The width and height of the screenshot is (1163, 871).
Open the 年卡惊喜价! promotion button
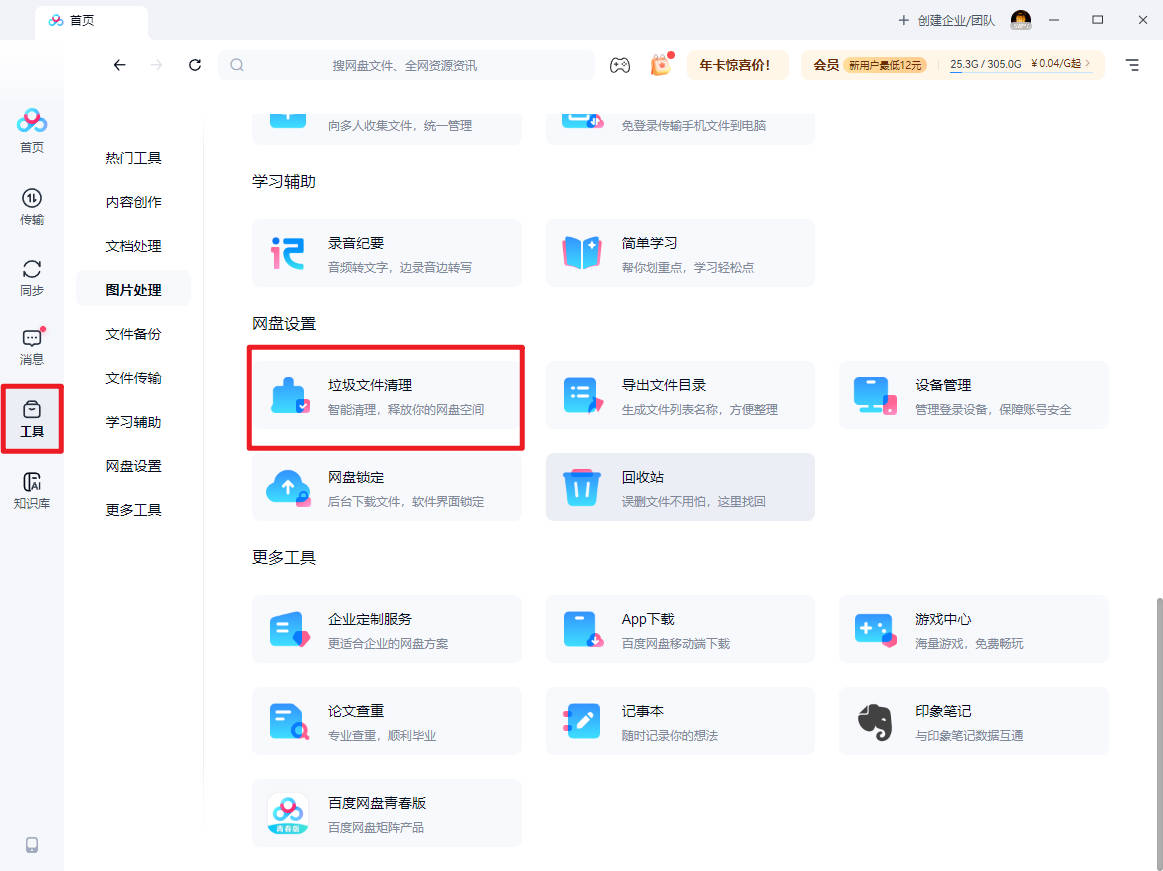pyautogui.click(x=735, y=65)
